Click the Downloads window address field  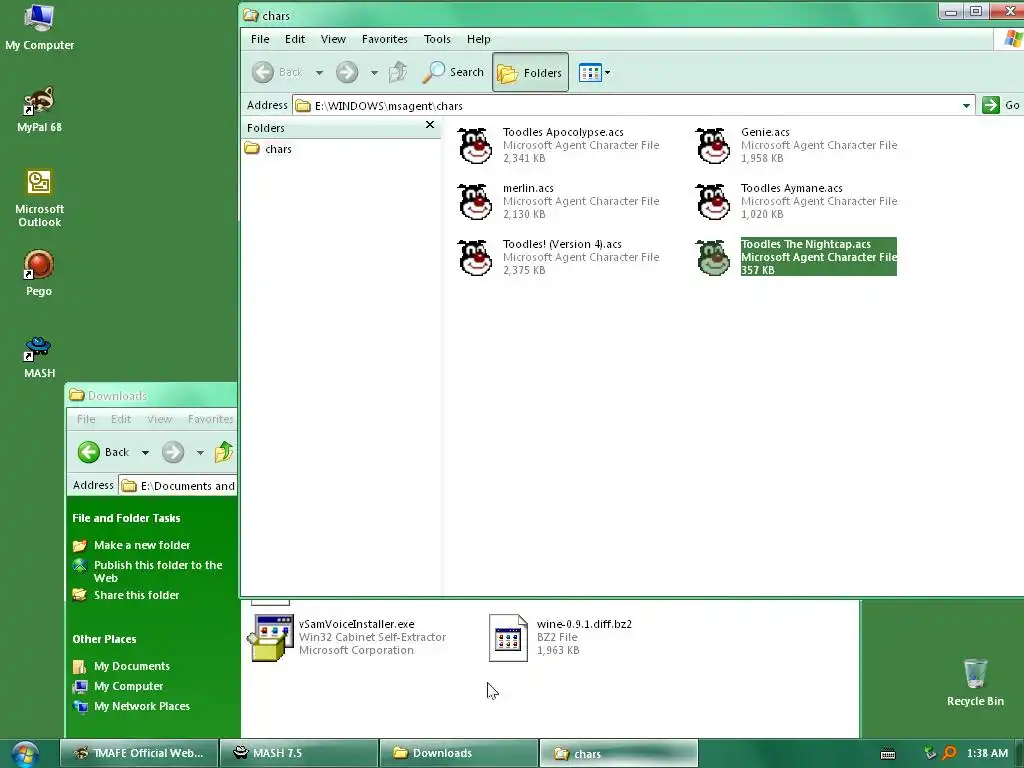[x=178, y=485]
